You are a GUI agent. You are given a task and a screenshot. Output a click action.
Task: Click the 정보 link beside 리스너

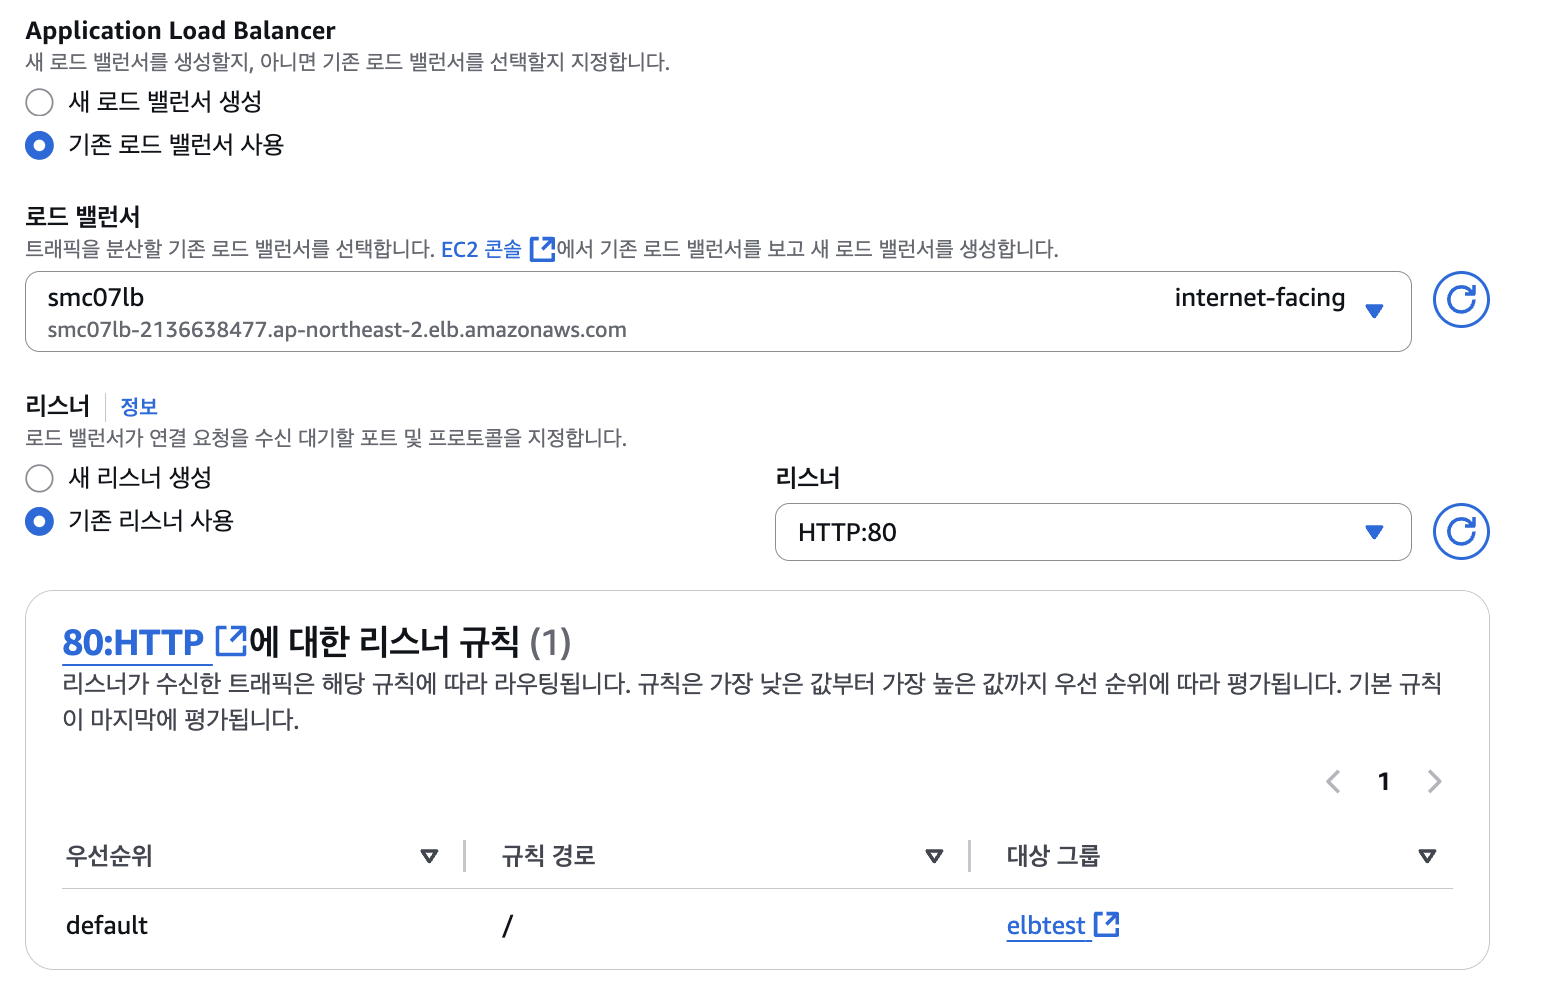click(139, 407)
